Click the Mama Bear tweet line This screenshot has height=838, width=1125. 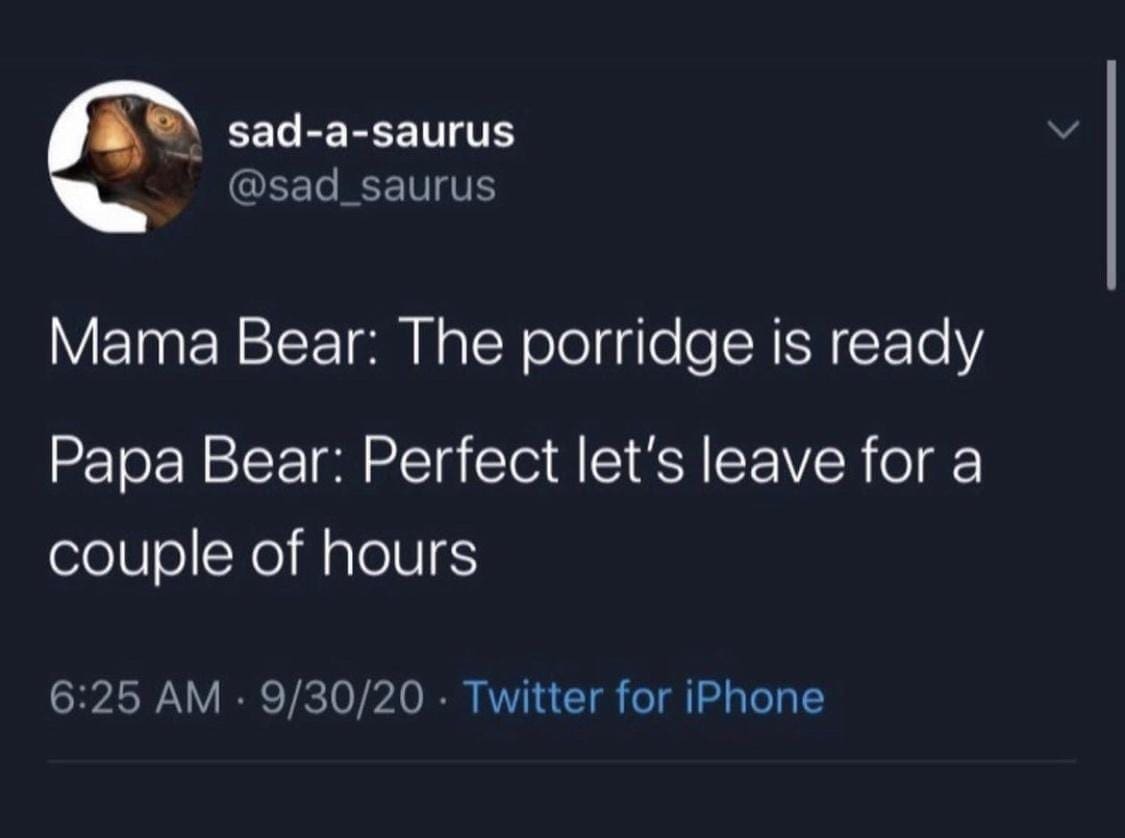tap(516, 349)
